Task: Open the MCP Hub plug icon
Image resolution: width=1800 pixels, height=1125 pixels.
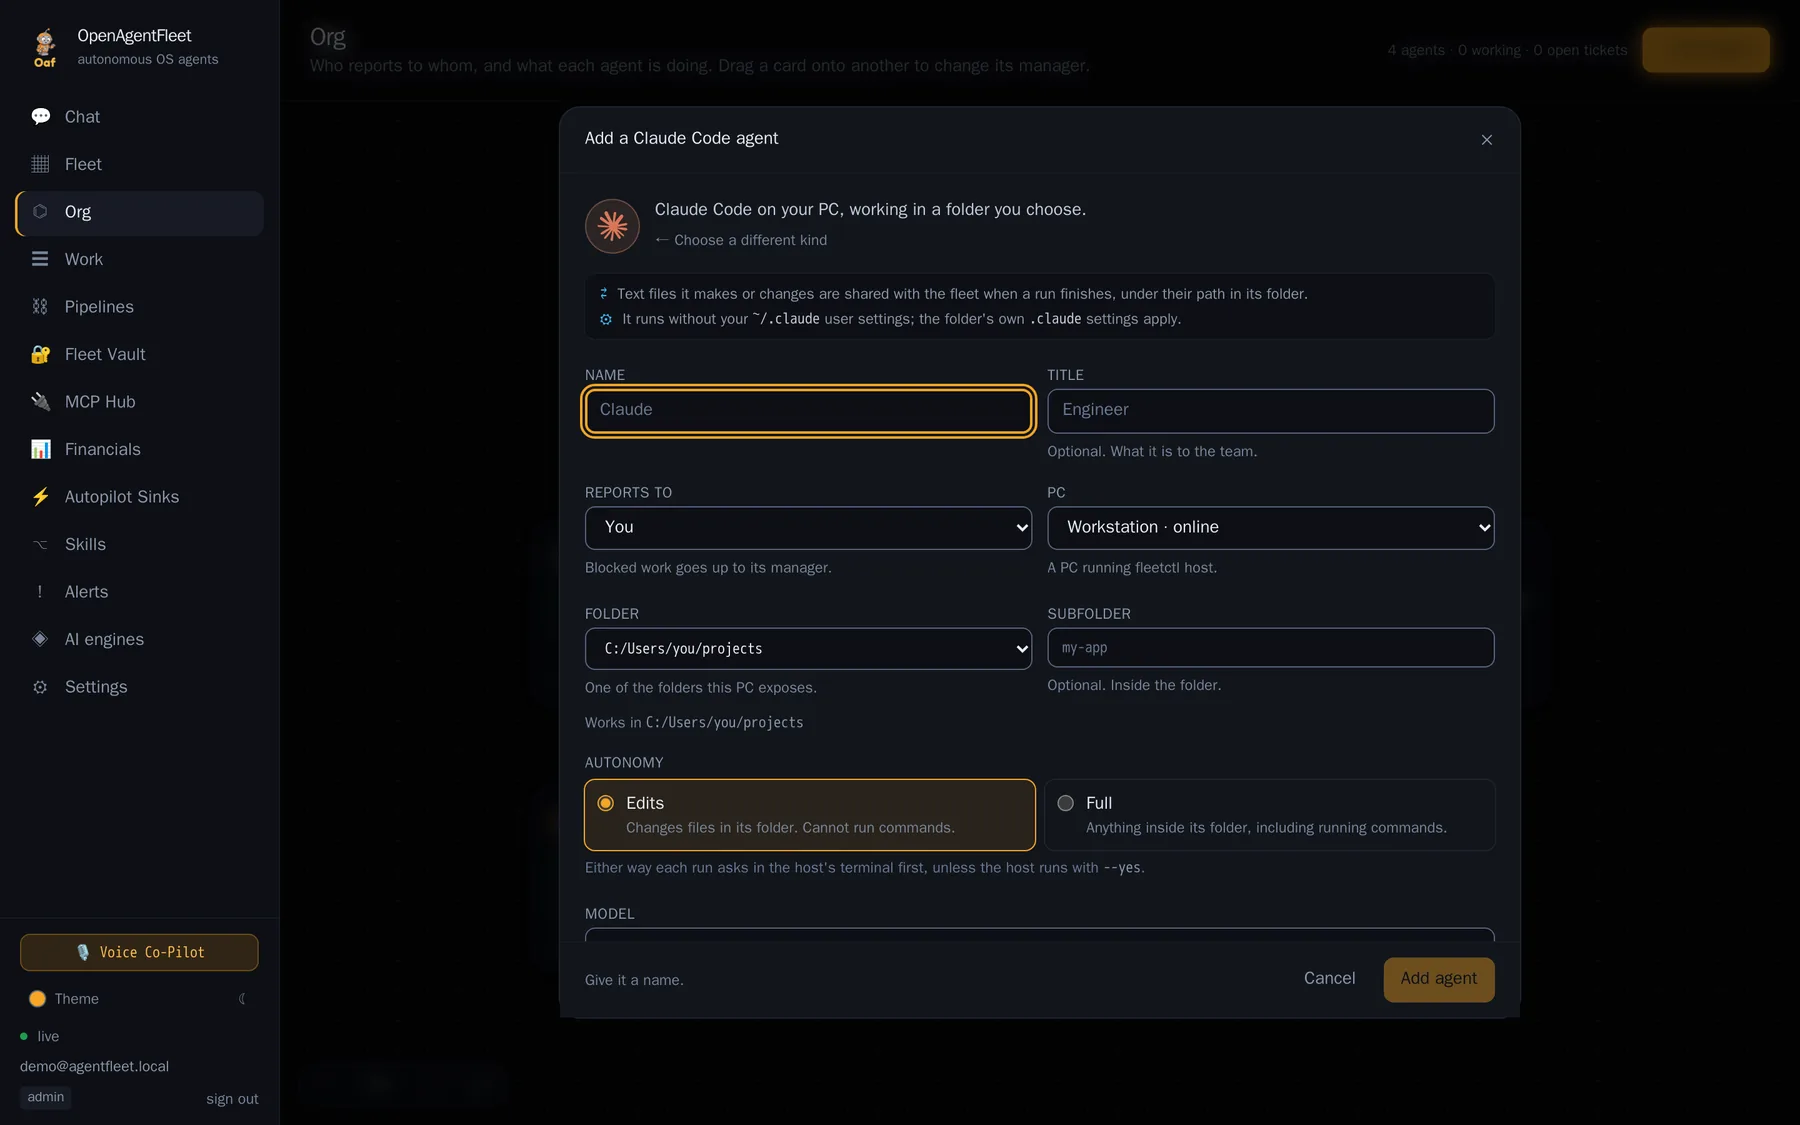Action: [40, 402]
